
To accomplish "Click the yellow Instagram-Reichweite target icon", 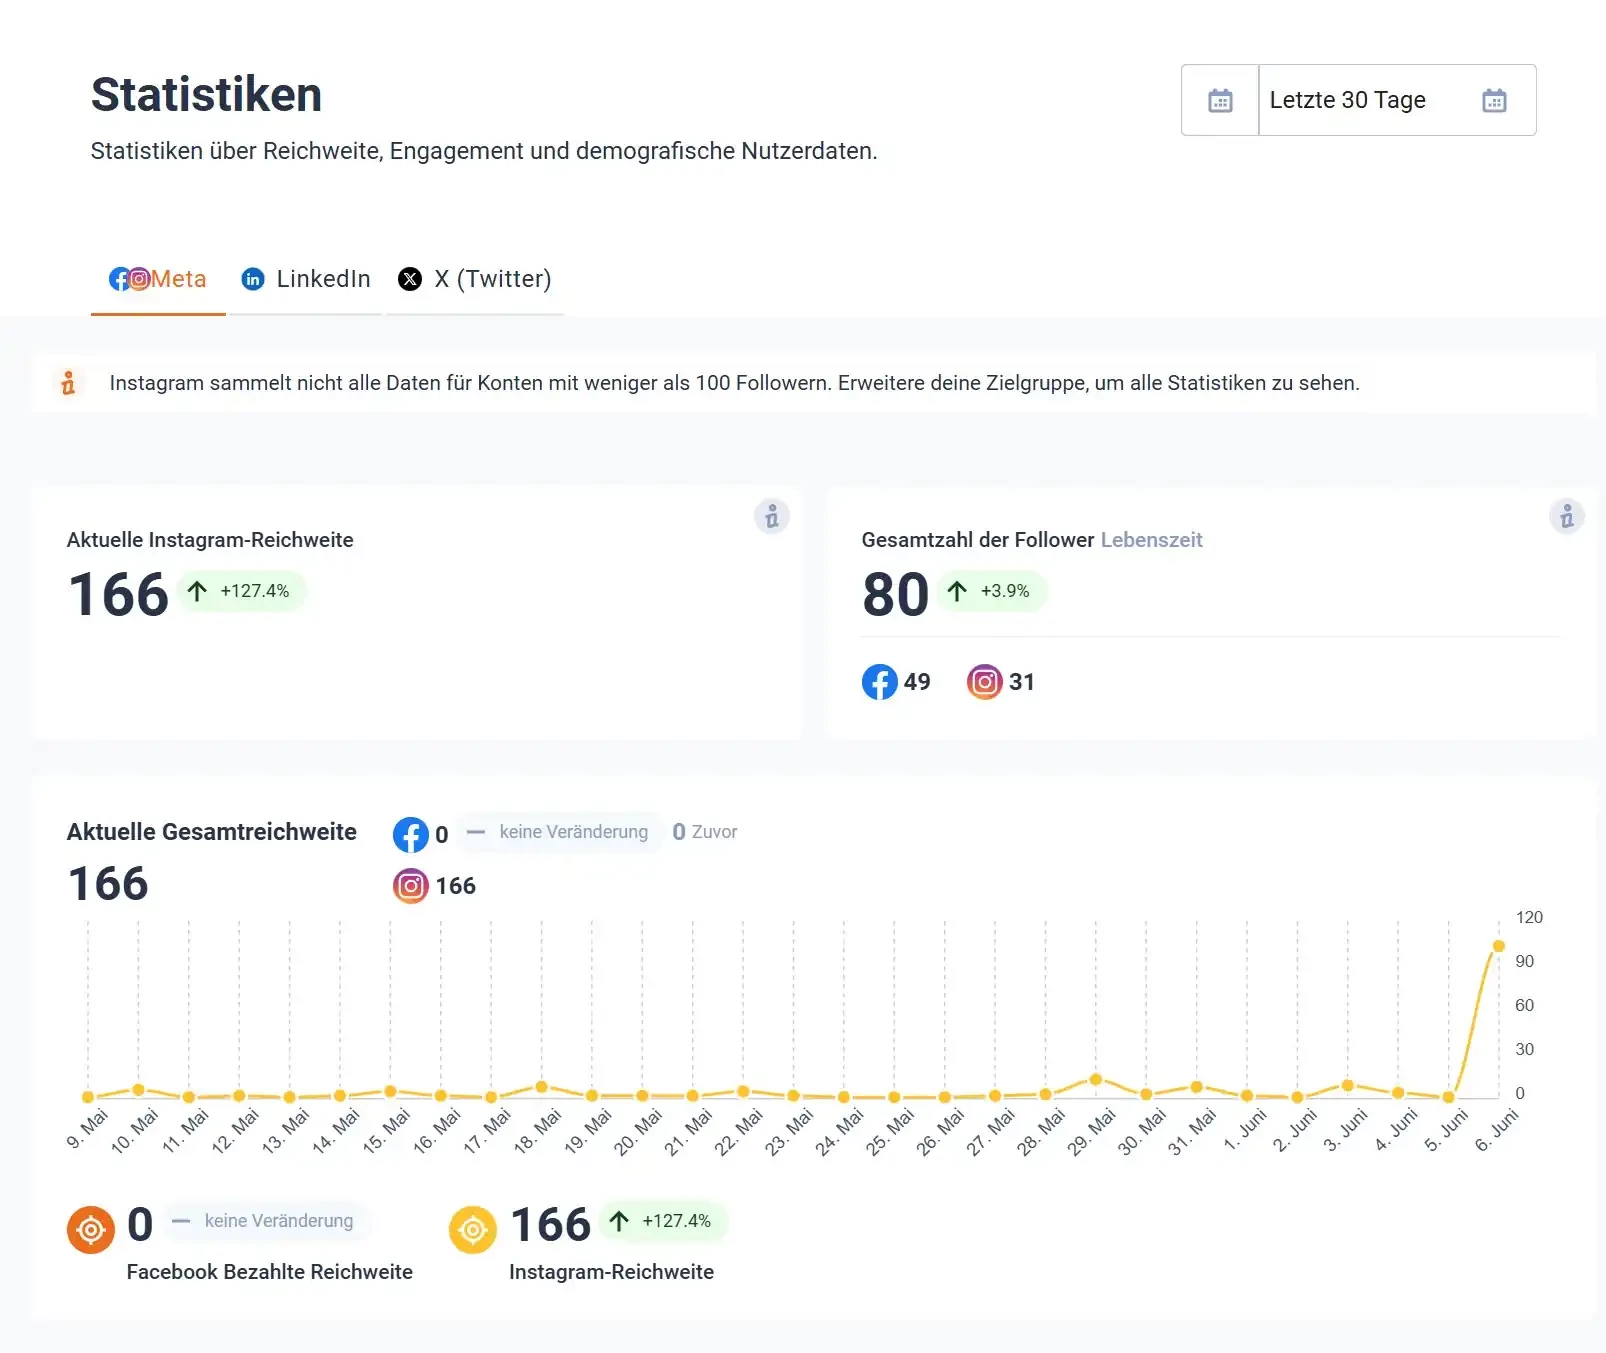I will (x=473, y=1229).
